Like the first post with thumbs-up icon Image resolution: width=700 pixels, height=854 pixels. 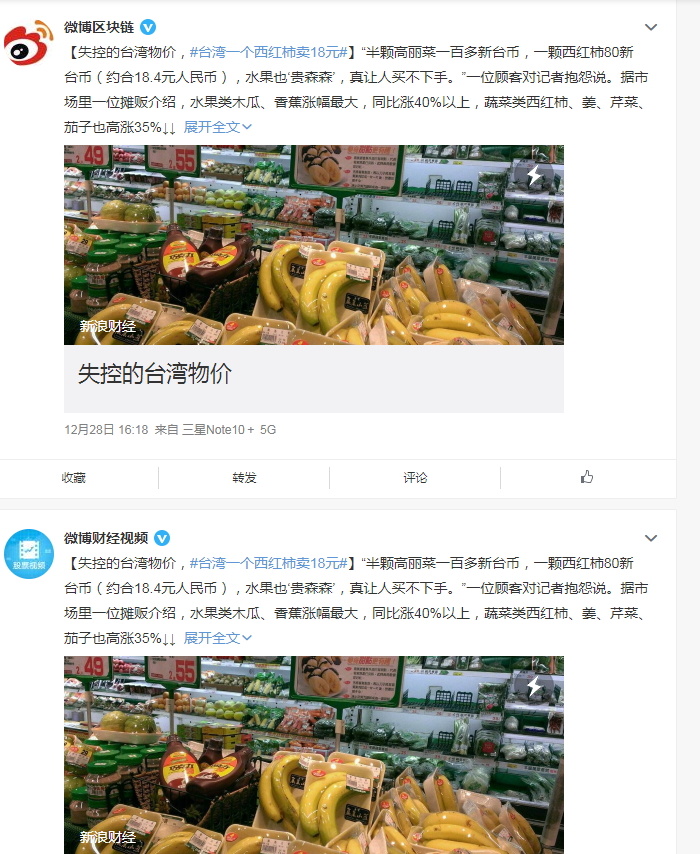(x=587, y=477)
